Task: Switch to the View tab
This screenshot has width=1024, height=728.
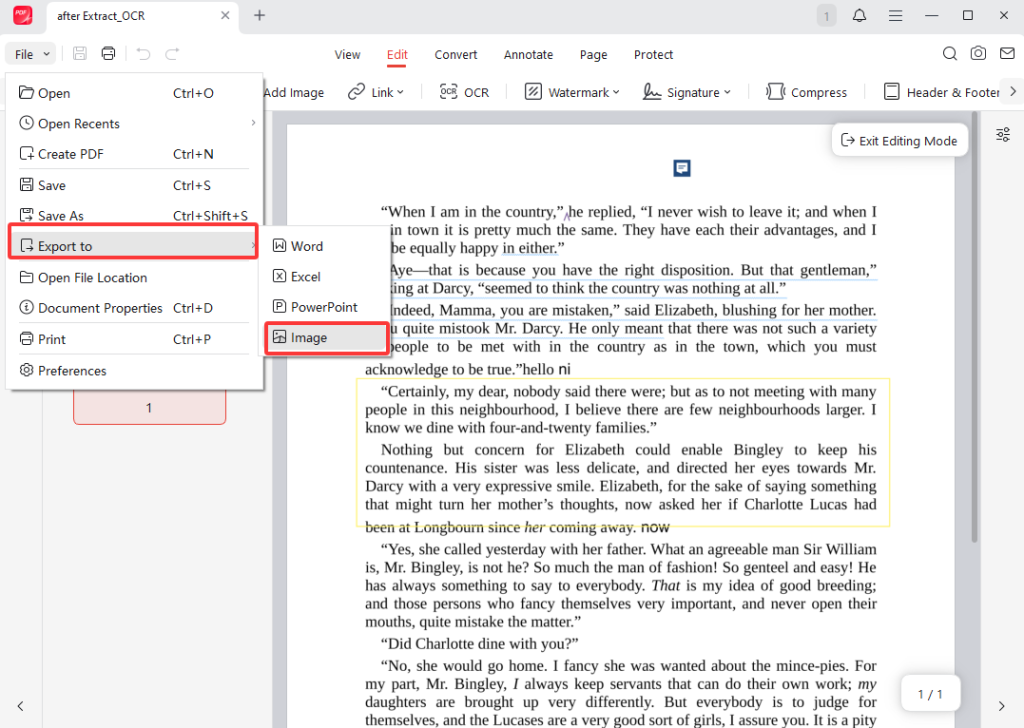Action: pos(347,55)
